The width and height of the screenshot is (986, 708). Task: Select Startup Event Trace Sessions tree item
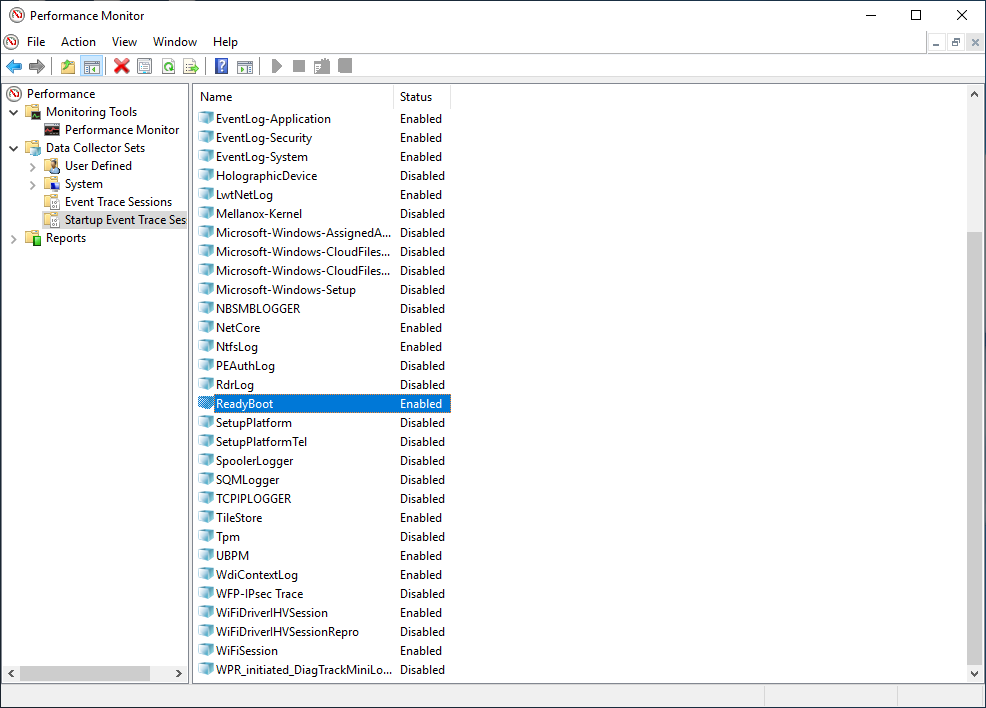point(125,219)
